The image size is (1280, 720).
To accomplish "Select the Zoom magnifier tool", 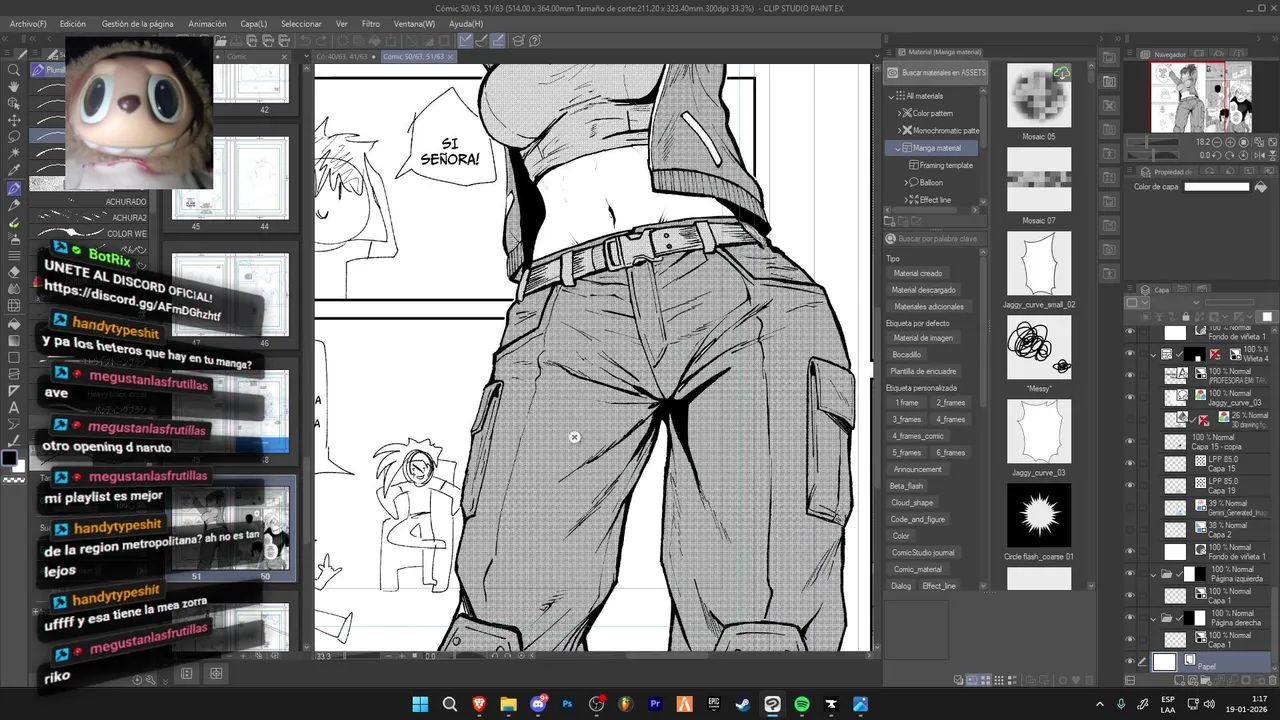I will 14,70.
